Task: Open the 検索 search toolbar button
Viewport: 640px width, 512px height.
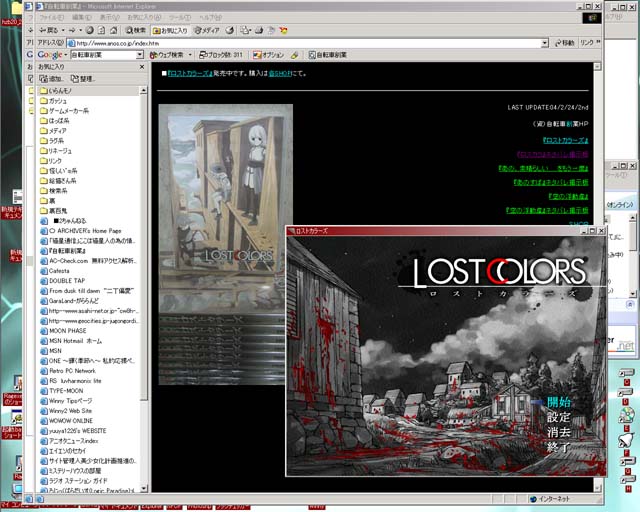Action: (x=136, y=30)
